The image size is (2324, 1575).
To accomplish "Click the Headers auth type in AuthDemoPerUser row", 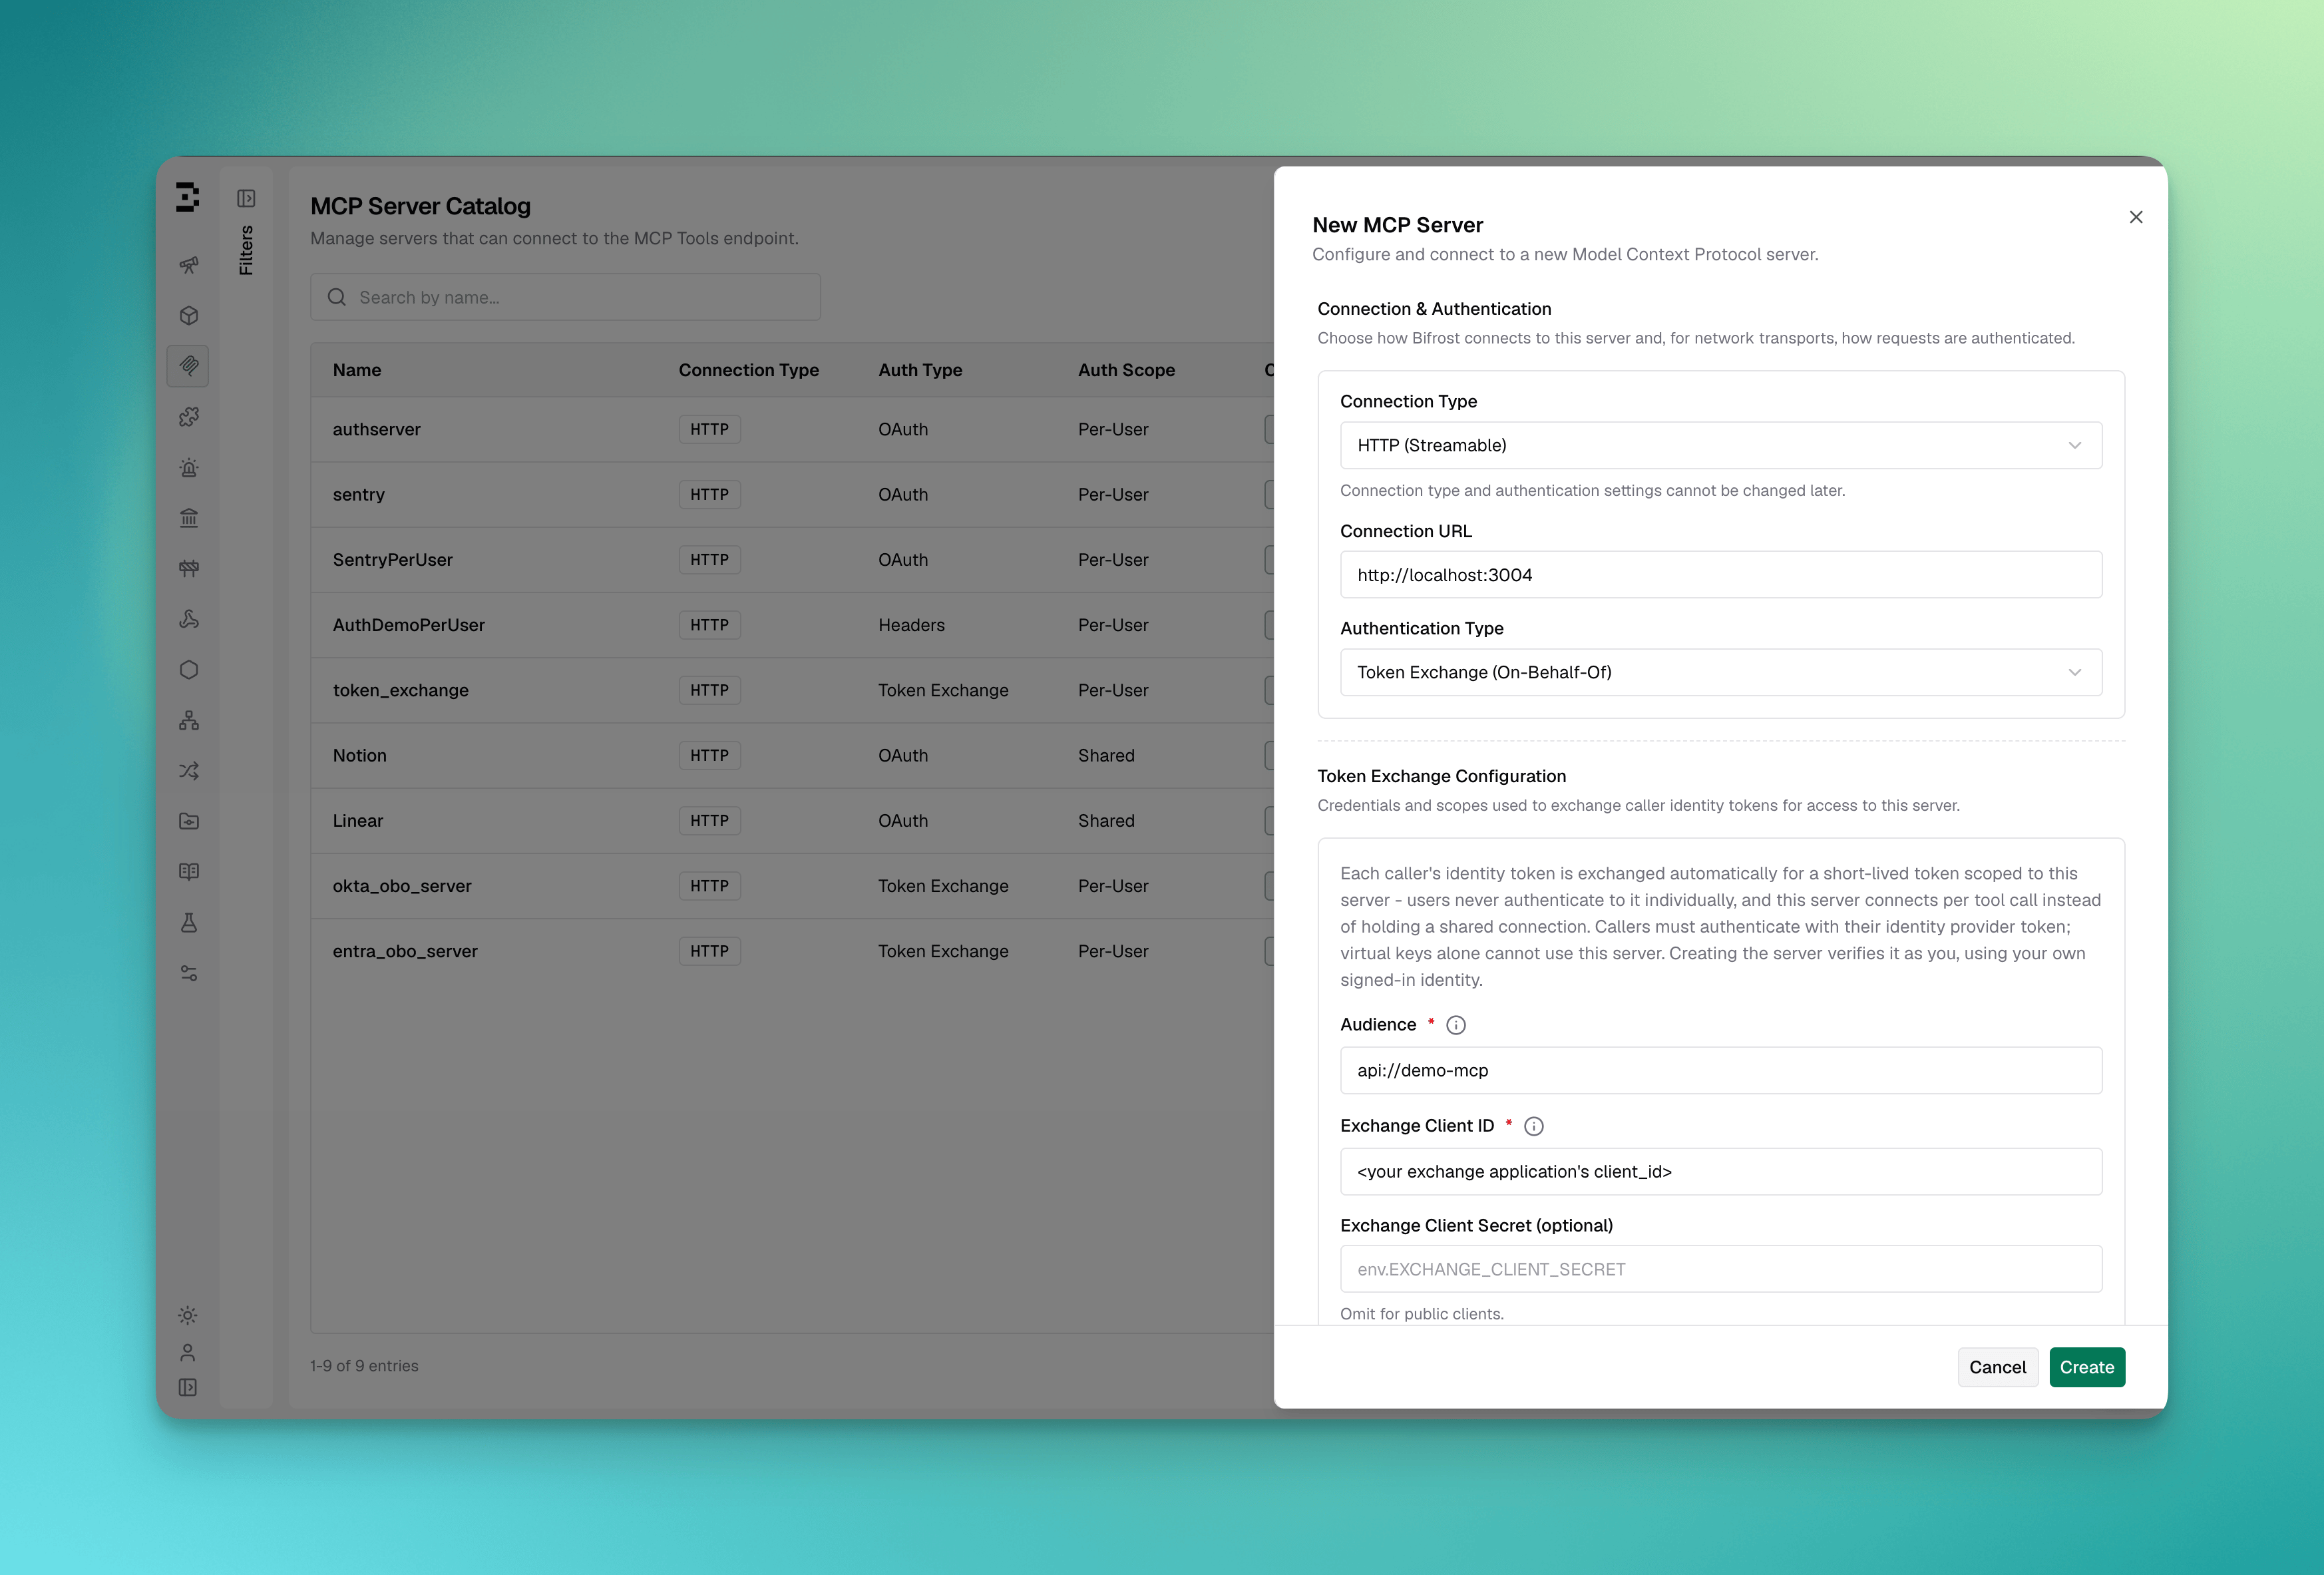I will click(911, 625).
